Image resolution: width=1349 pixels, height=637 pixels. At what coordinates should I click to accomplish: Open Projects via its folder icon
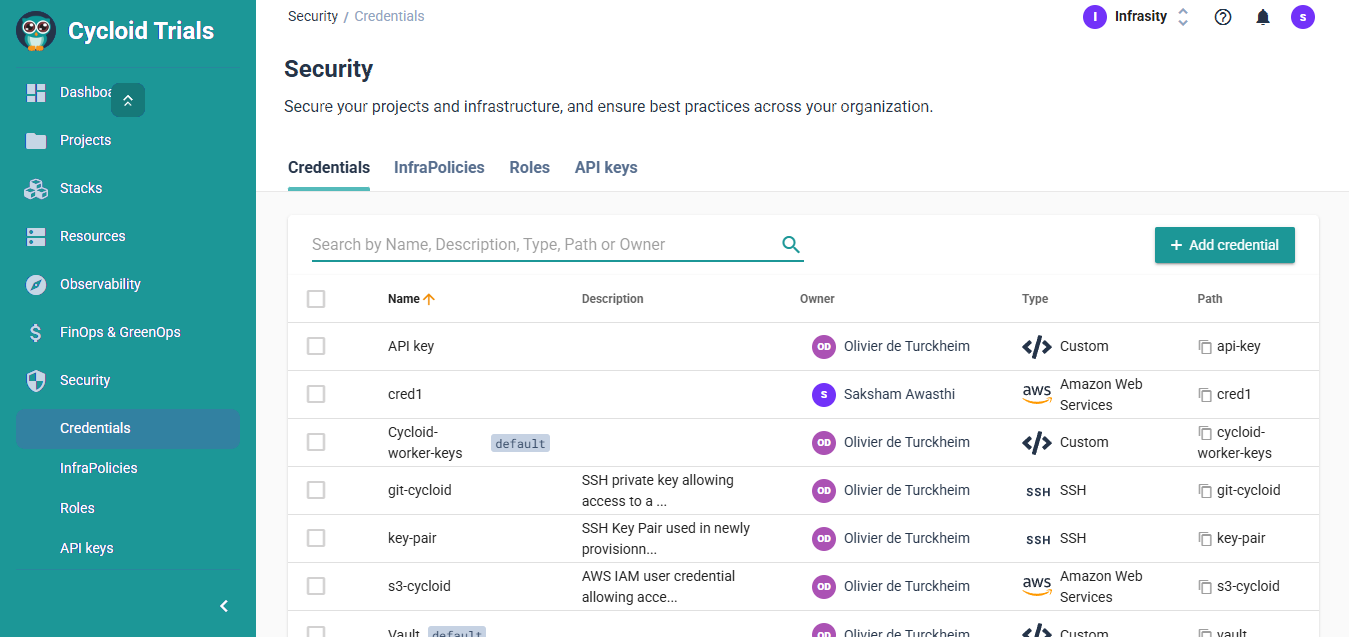[x=36, y=141]
